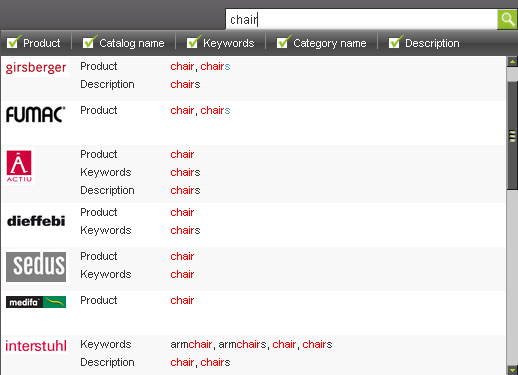The image size is (518, 375).
Task: Open the FUMAC manufacturer logo
Action: (36, 114)
